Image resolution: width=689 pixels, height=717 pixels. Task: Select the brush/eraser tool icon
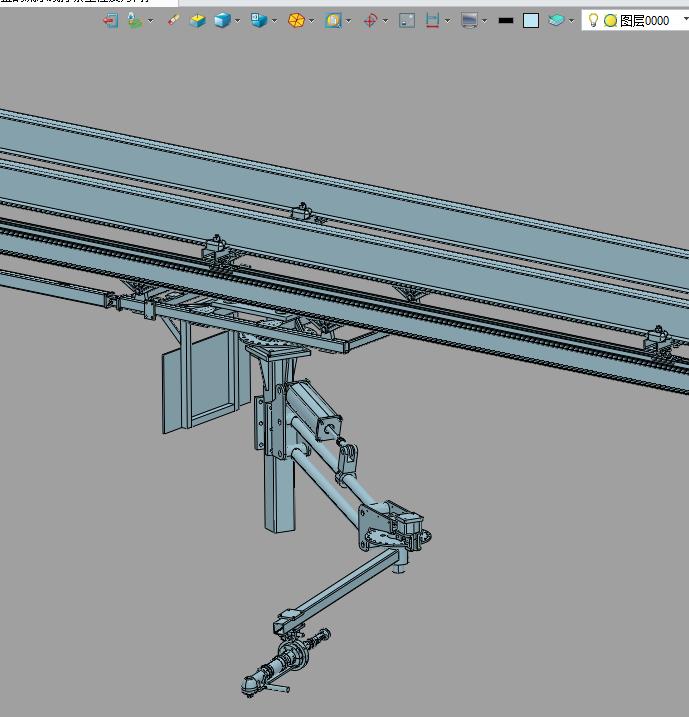(173, 21)
